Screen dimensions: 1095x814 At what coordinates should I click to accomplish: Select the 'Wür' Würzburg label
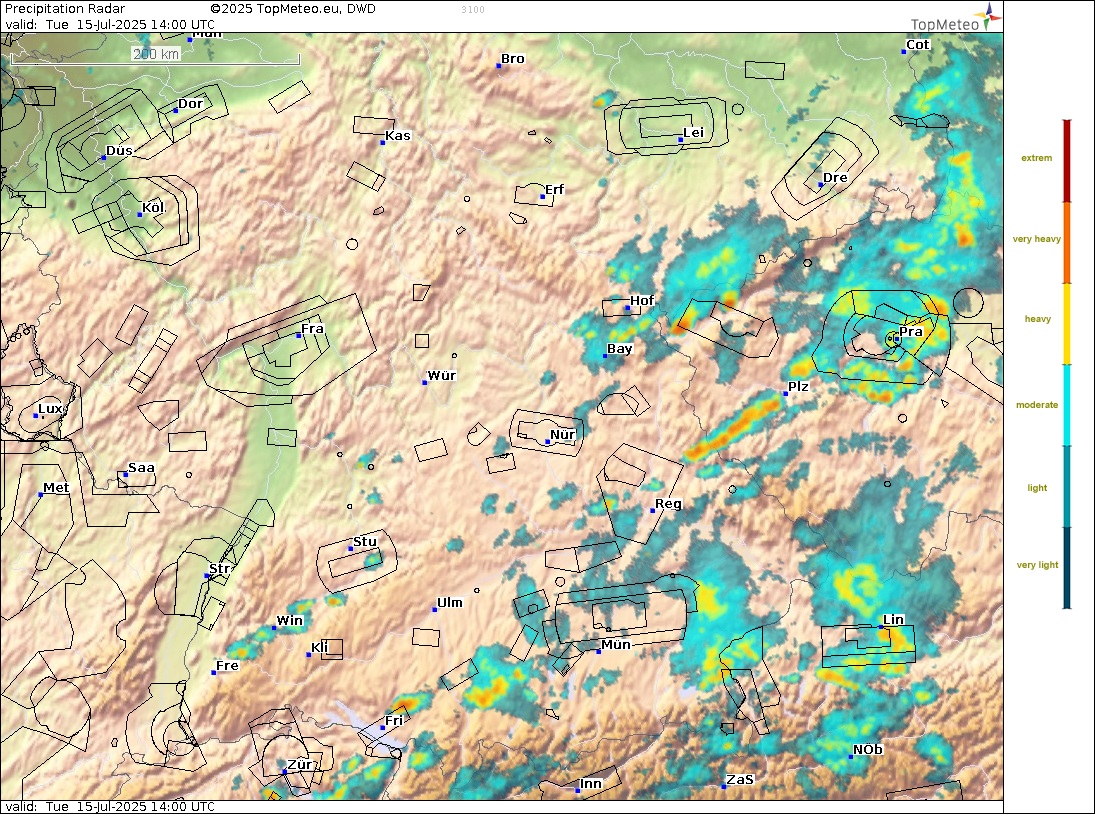[441, 375]
